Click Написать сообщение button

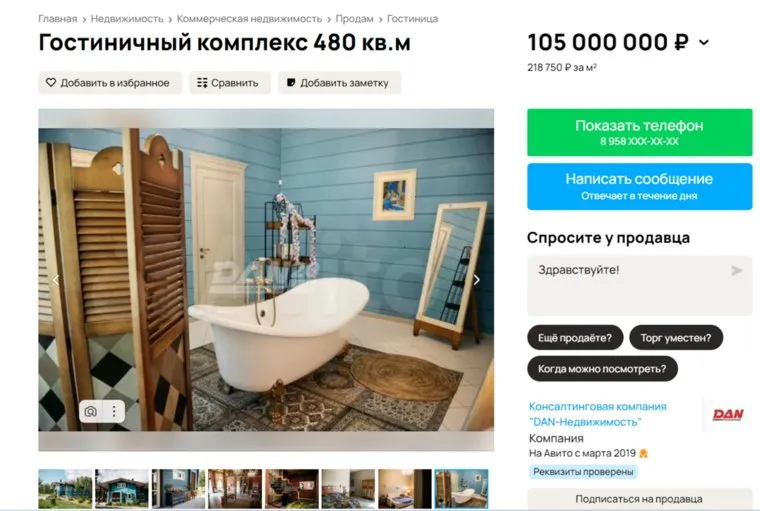click(639, 187)
